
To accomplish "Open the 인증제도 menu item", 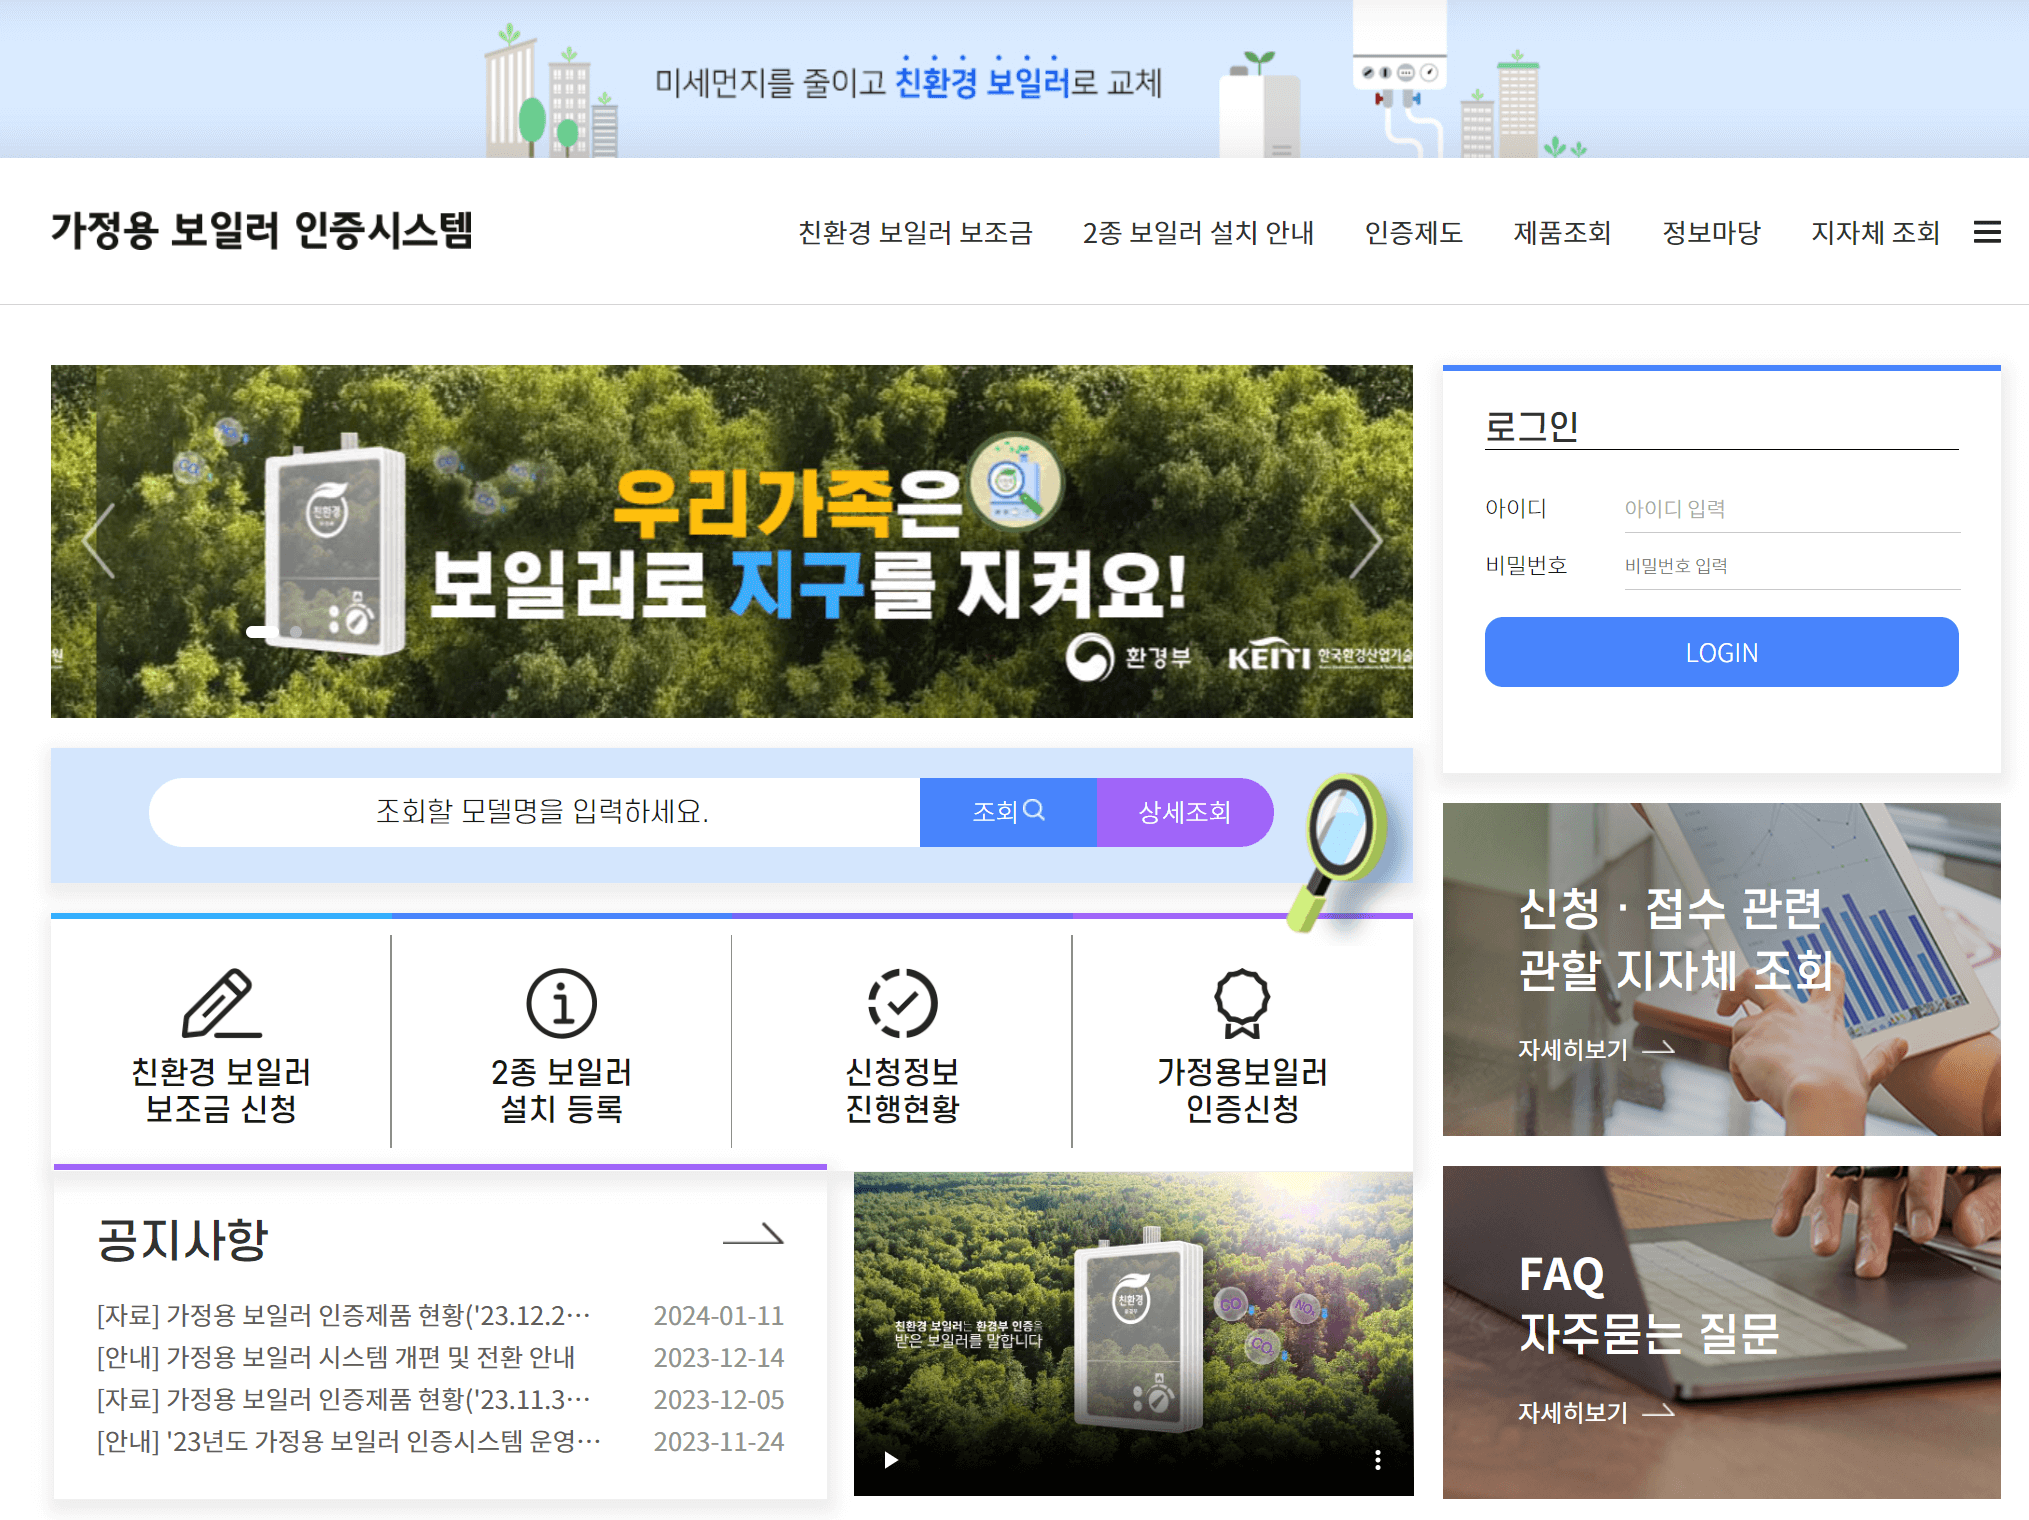I will coord(1413,233).
